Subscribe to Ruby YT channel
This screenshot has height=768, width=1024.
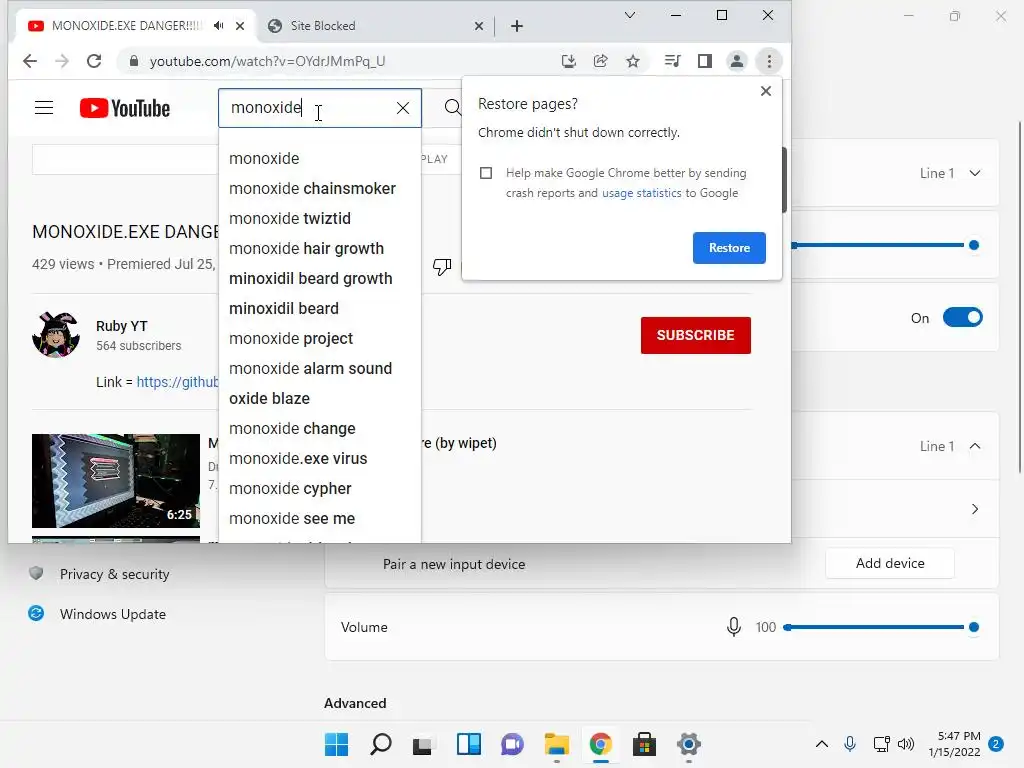click(696, 335)
